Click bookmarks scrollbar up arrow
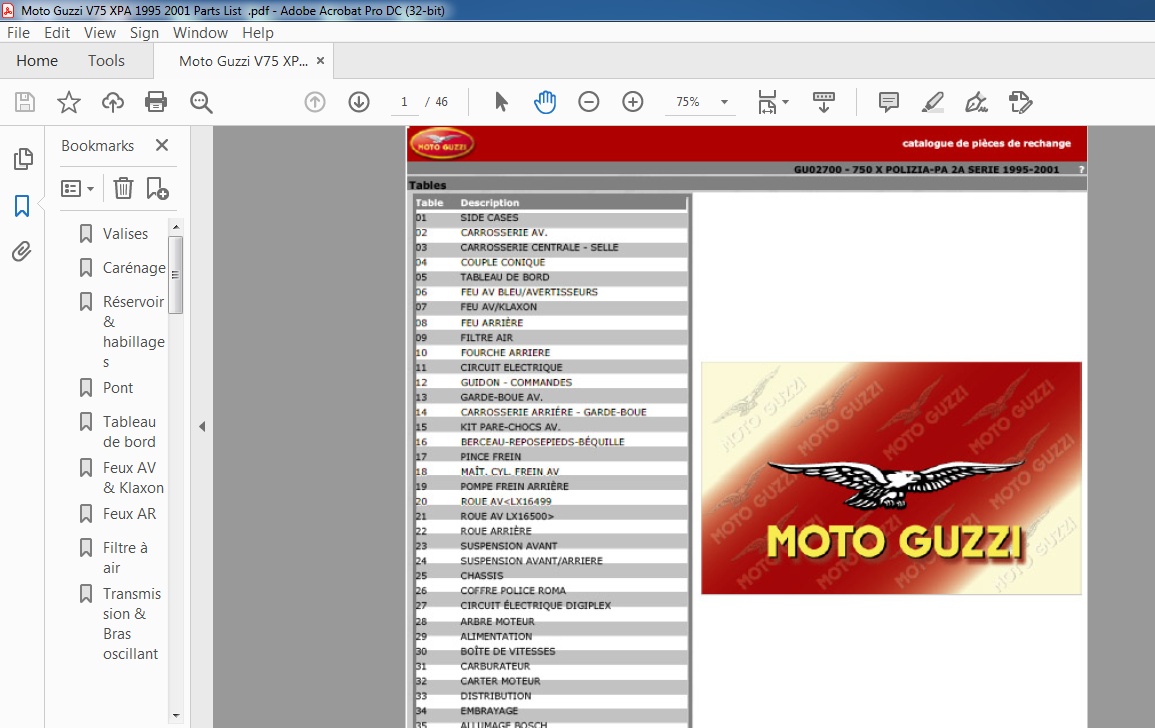Screen dimensions: 1155x728 [x=175, y=226]
